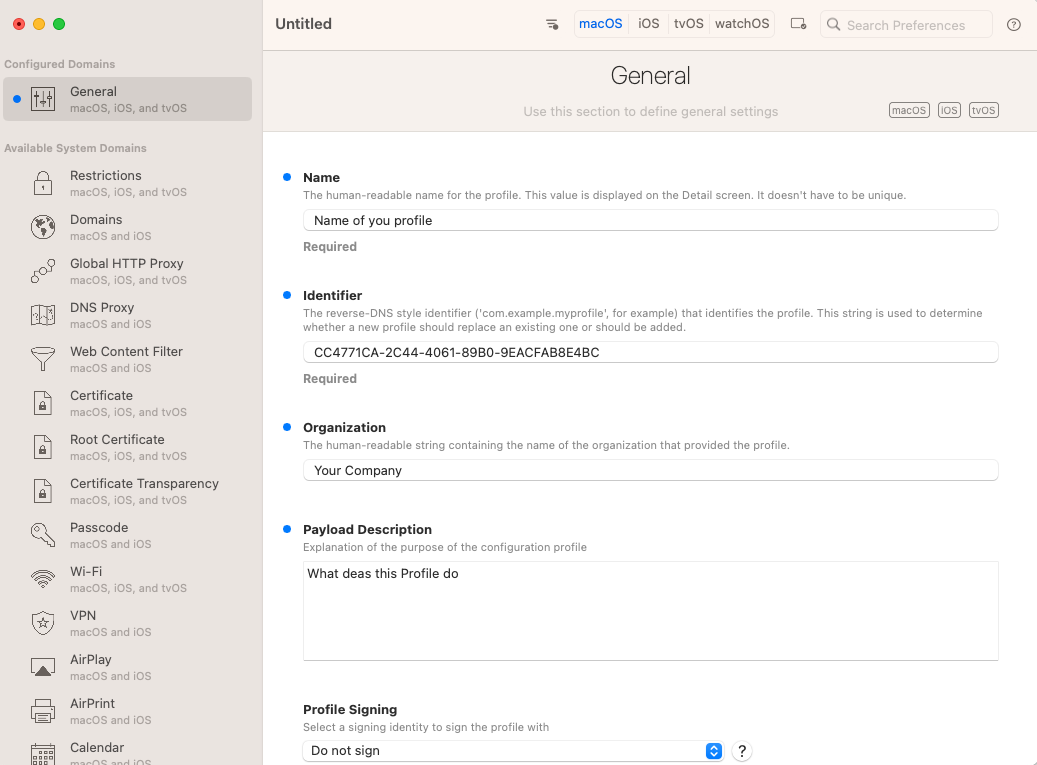Switch to the watchOS platform tab
1037x765 pixels.
coord(742,24)
